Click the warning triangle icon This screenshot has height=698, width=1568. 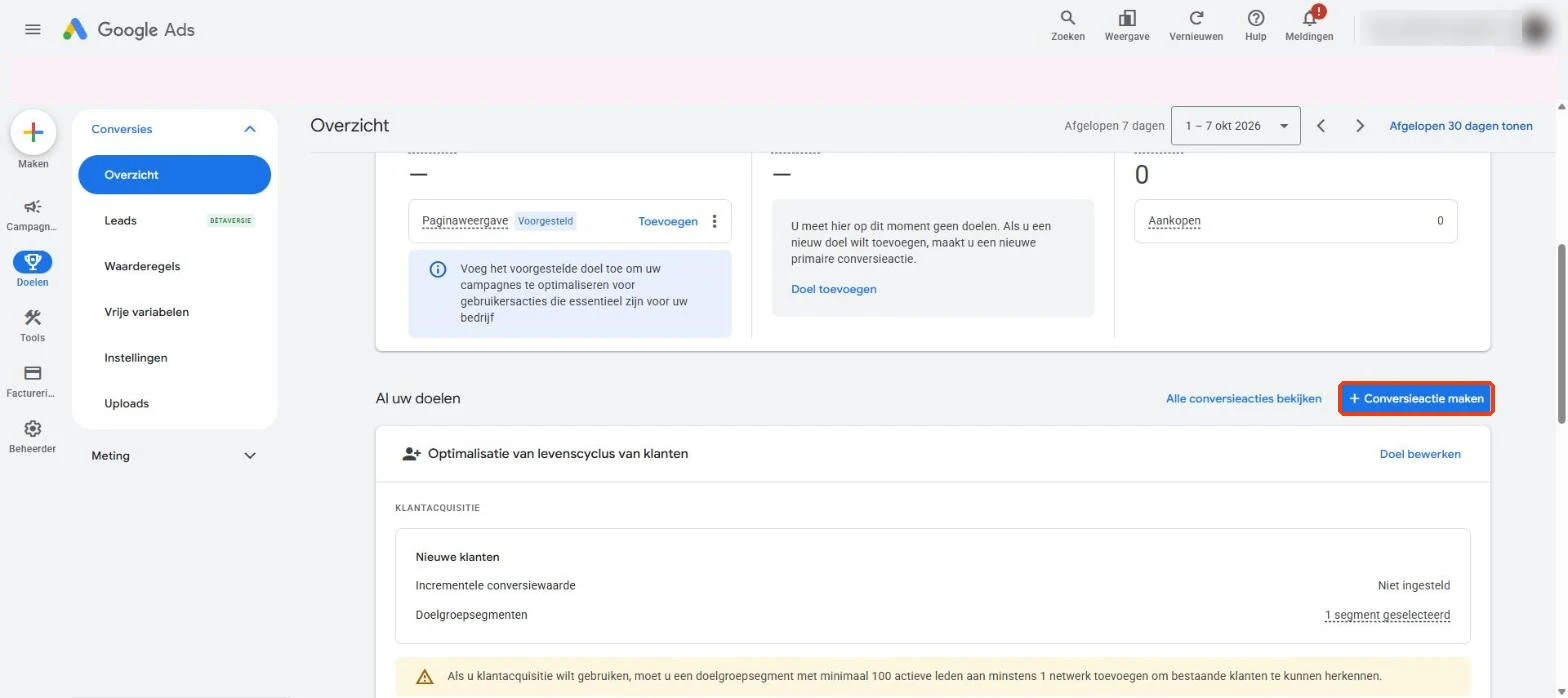tap(425, 676)
